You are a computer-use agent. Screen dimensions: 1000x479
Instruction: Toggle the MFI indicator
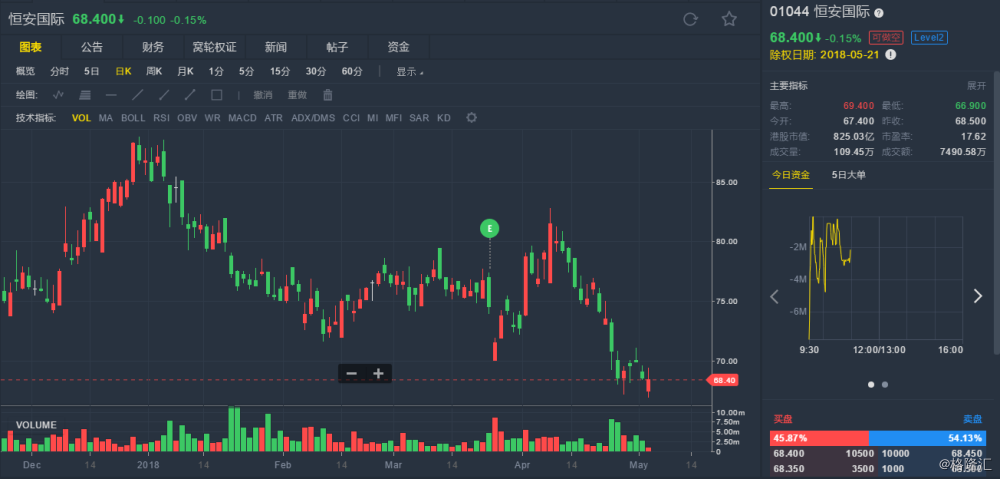tap(393, 117)
